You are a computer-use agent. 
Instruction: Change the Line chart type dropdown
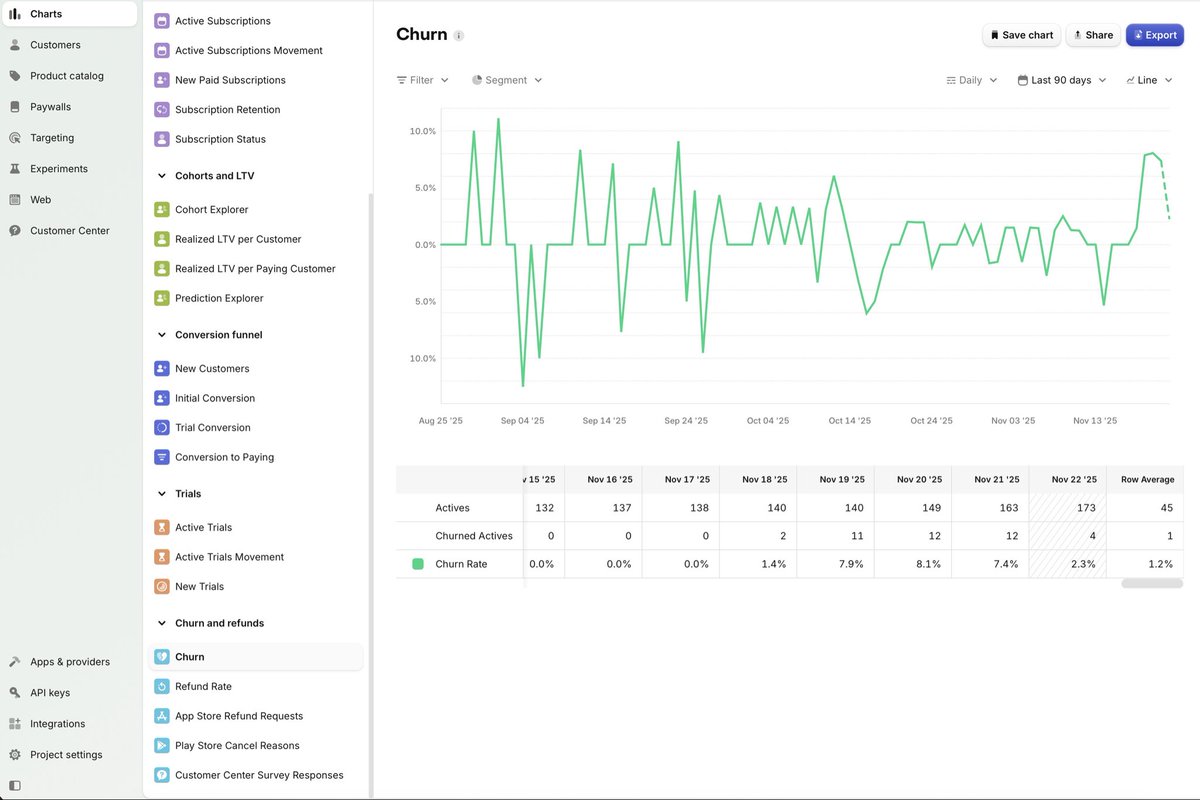click(x=1149, y=80)
